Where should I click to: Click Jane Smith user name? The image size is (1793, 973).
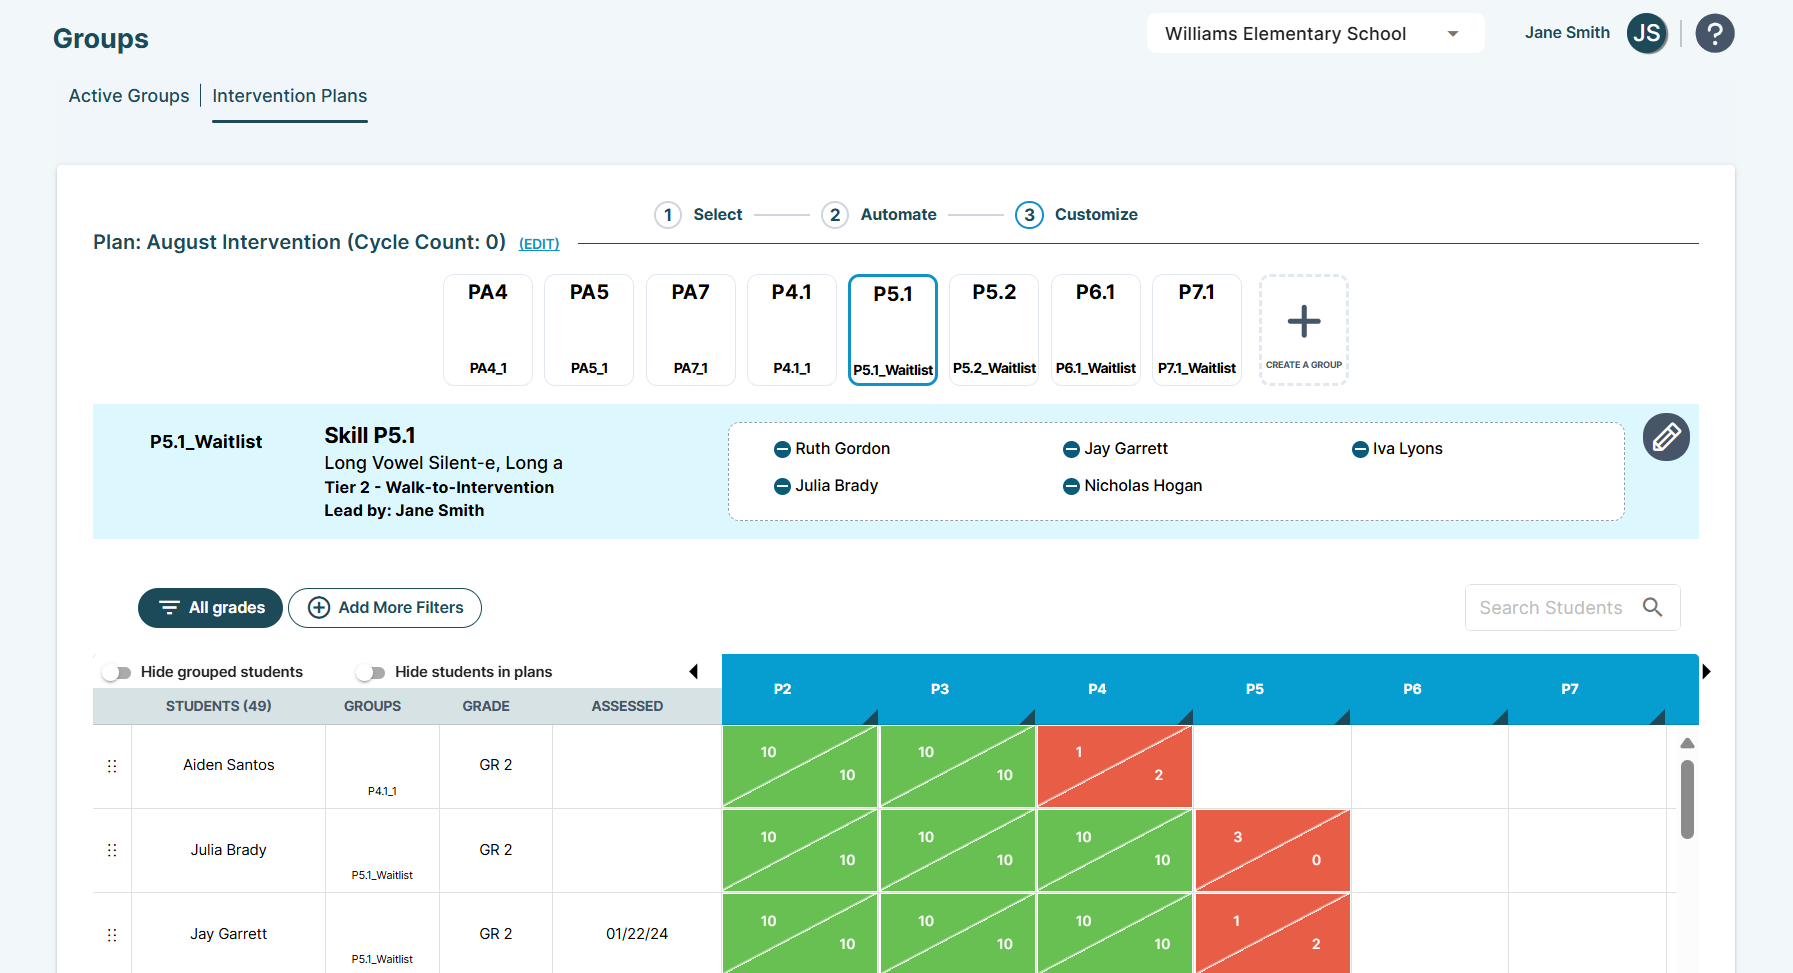click(x=1567, y=33)
